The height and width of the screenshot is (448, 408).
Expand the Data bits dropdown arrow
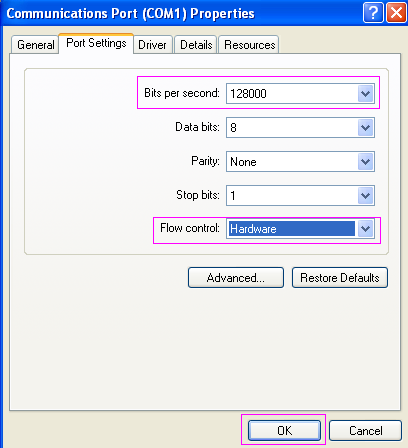click(366, 128)
